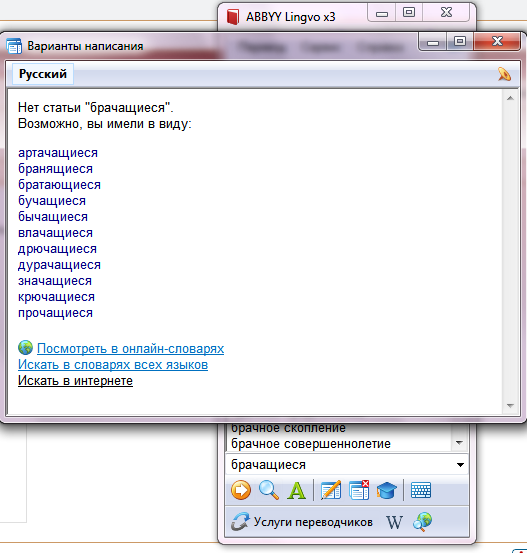
Task: Click the green letter A word forms icon
Action: click(x=296, y=490)
